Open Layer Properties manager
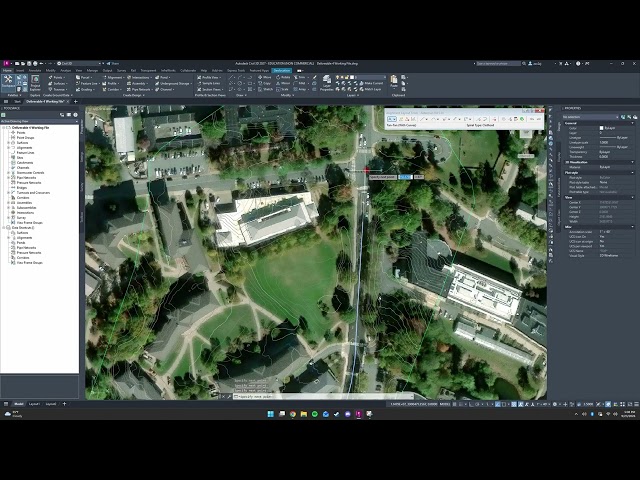 click(x=327, y=83)
